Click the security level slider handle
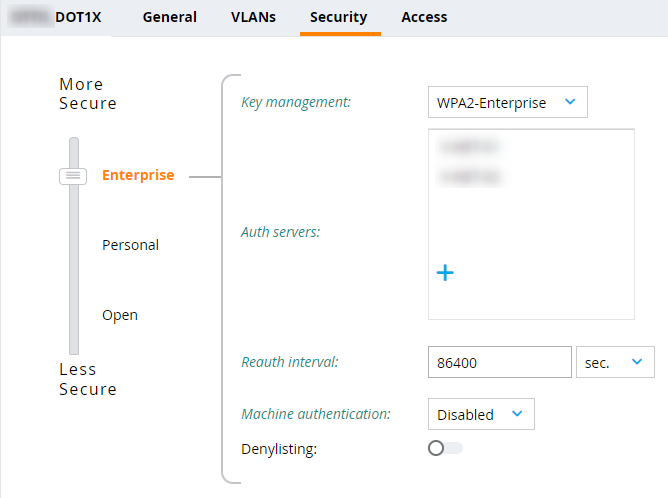The image size is (668, 498). [73, 176]
